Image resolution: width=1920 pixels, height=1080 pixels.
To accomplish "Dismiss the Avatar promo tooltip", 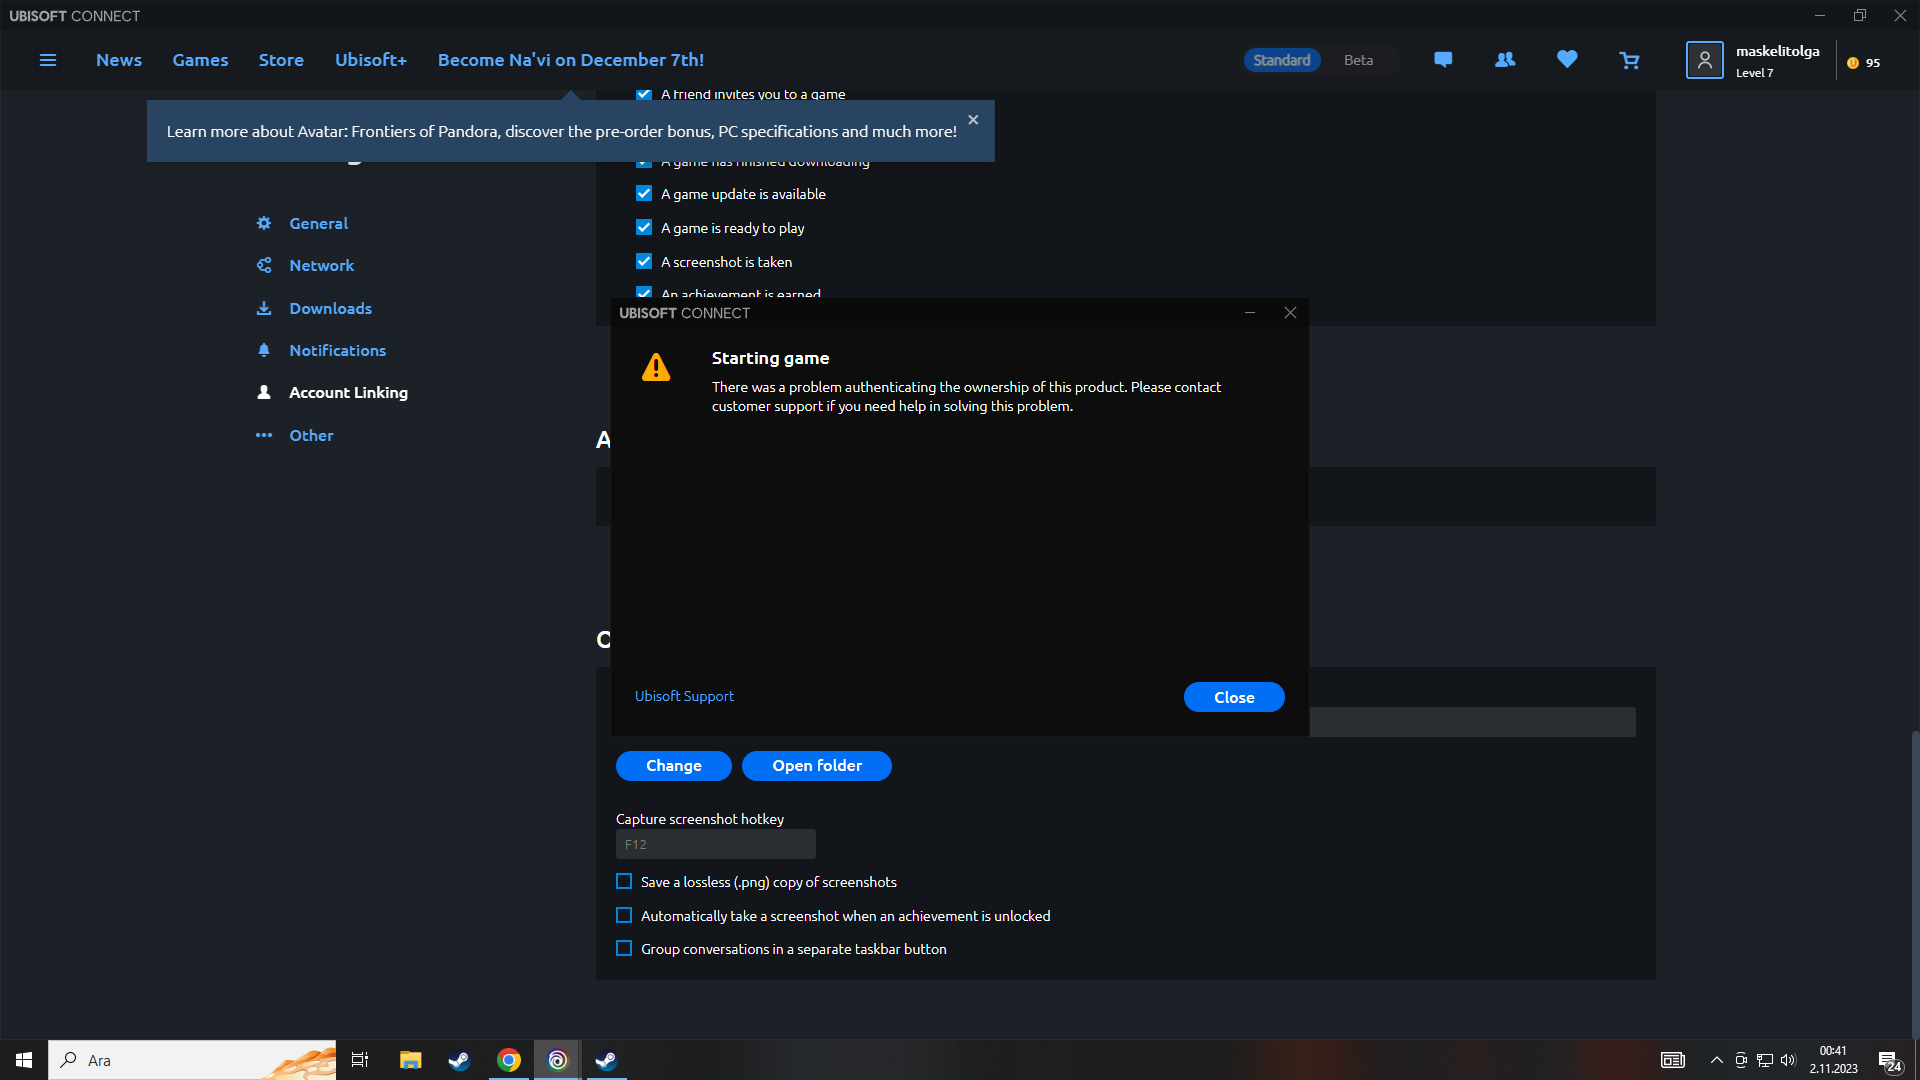I will [973, 120].
